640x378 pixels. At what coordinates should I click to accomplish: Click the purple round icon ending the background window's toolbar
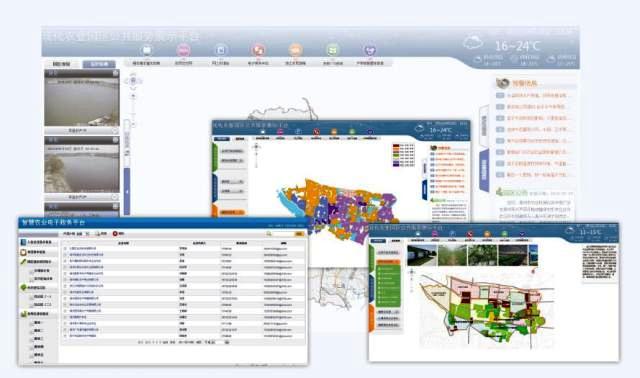(370, 50)
